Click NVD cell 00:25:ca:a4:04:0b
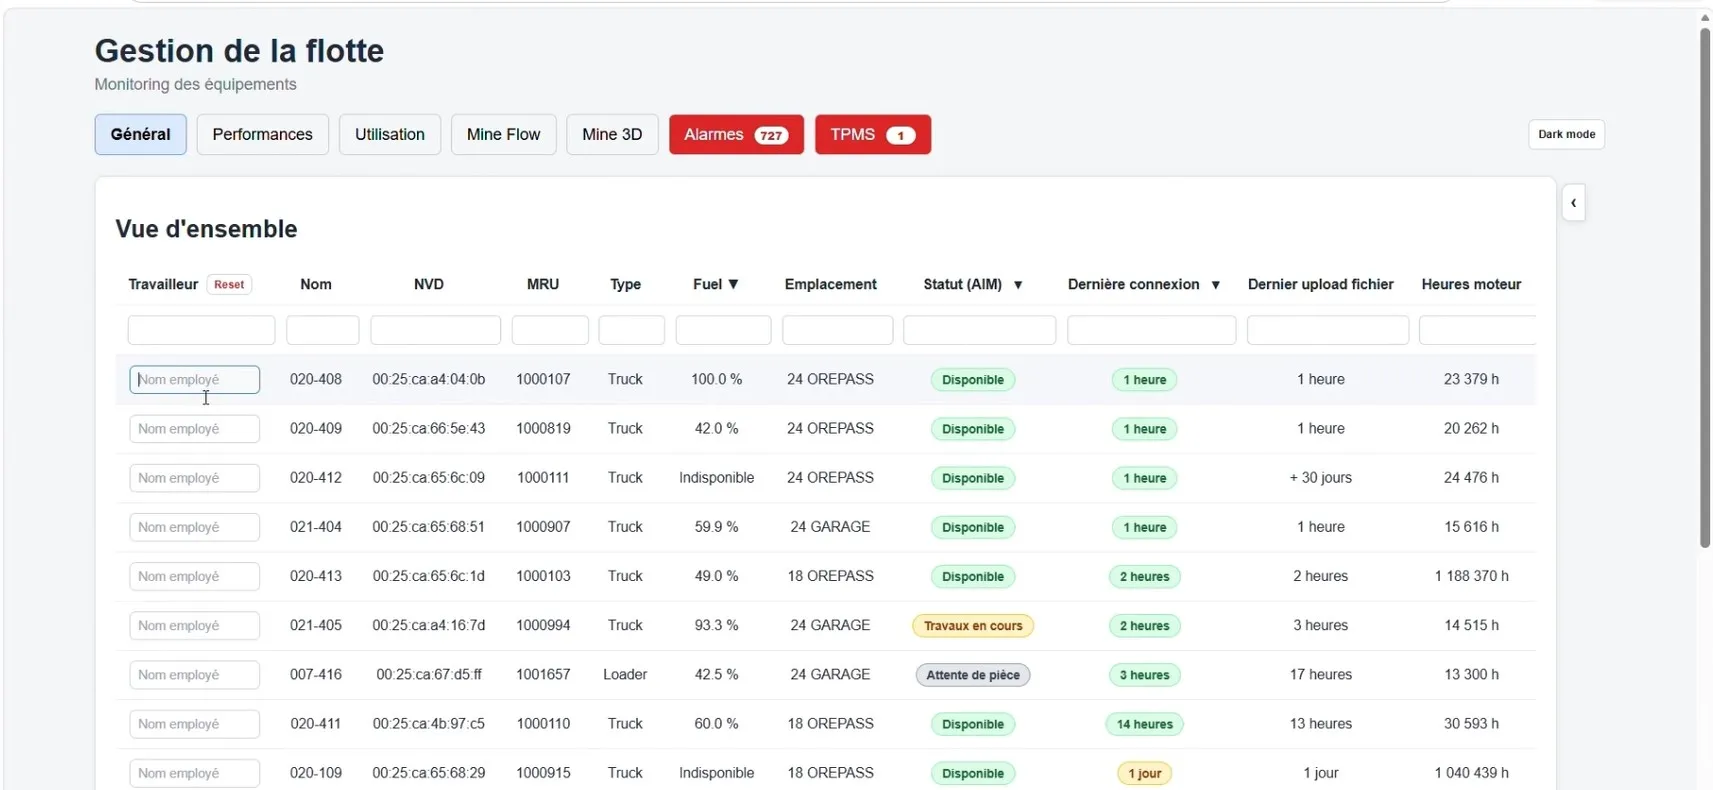 (429, 379)
